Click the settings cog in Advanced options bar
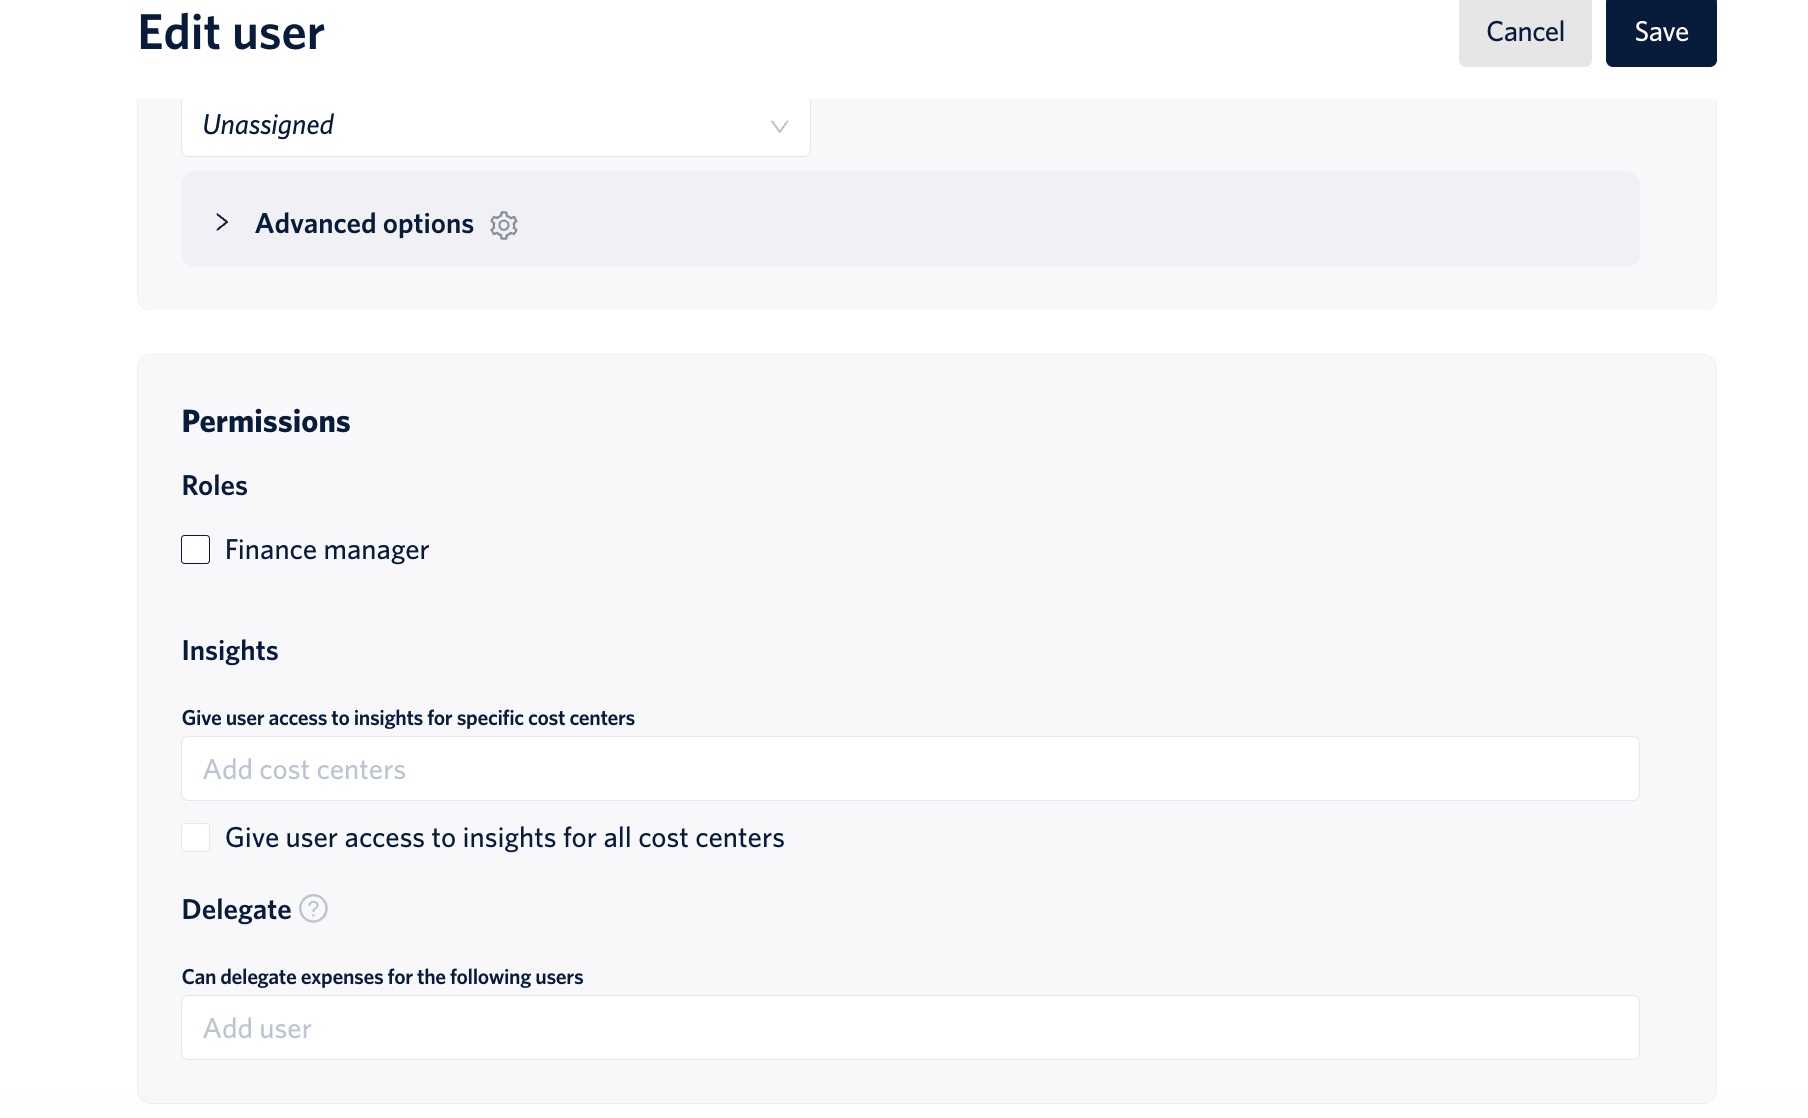Viewport: 1808px width, 1118px height. 504,225
